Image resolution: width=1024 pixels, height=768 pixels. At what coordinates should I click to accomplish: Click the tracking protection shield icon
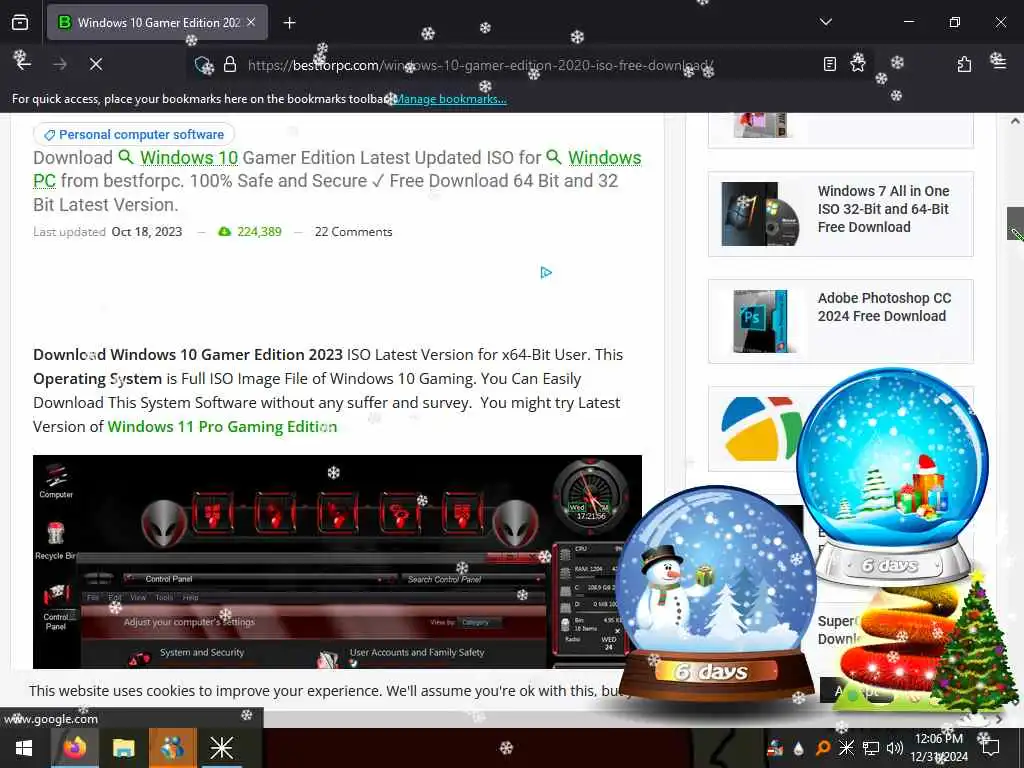204,65
